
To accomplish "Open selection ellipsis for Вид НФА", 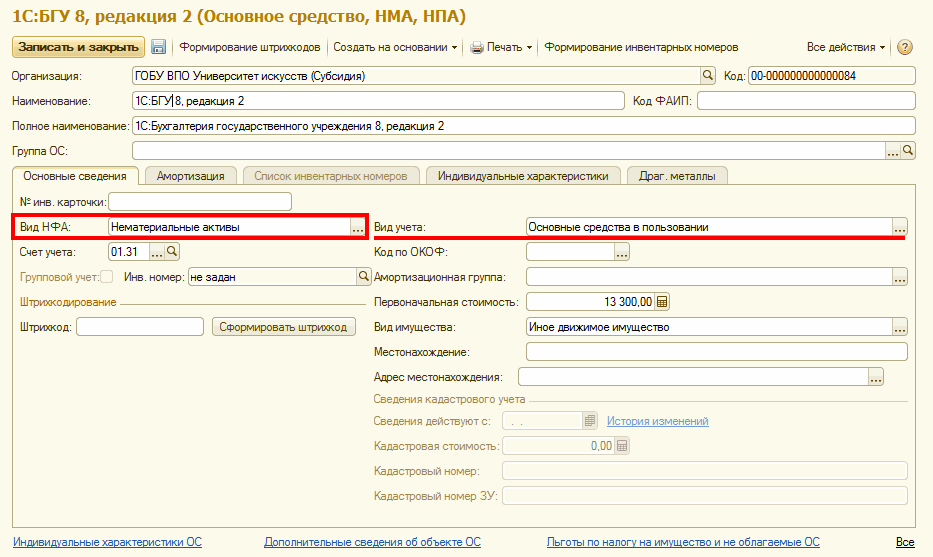I will (357, 227).
